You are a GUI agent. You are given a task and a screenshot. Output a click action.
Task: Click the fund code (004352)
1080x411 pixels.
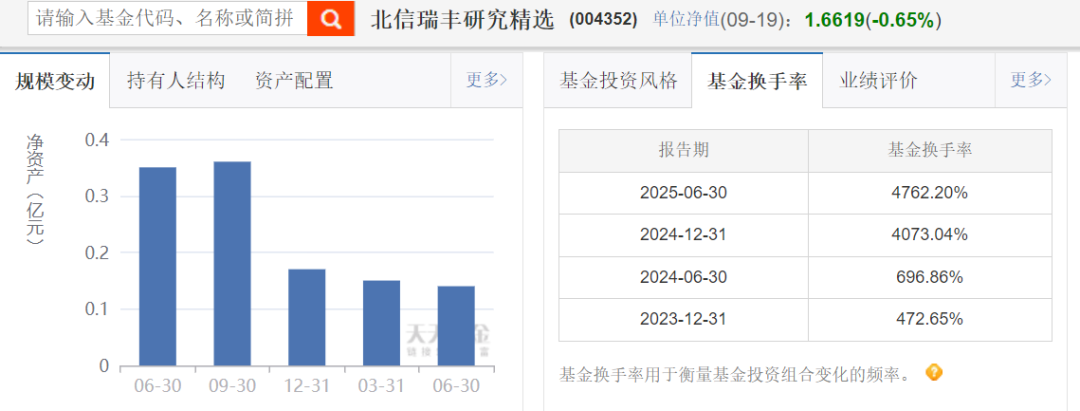pos(603,20)
